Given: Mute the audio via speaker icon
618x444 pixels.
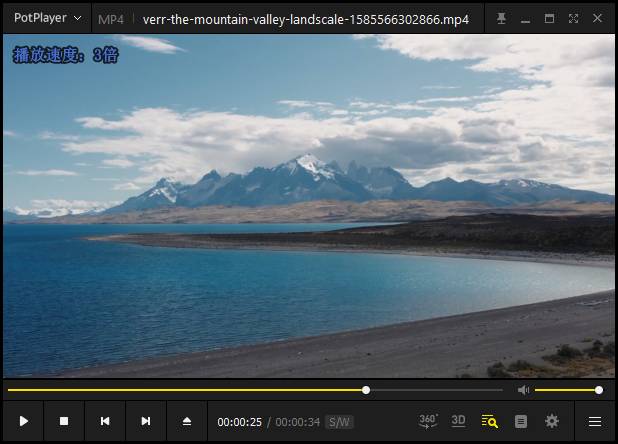Looking at the screenshot, I should [523, 390].
